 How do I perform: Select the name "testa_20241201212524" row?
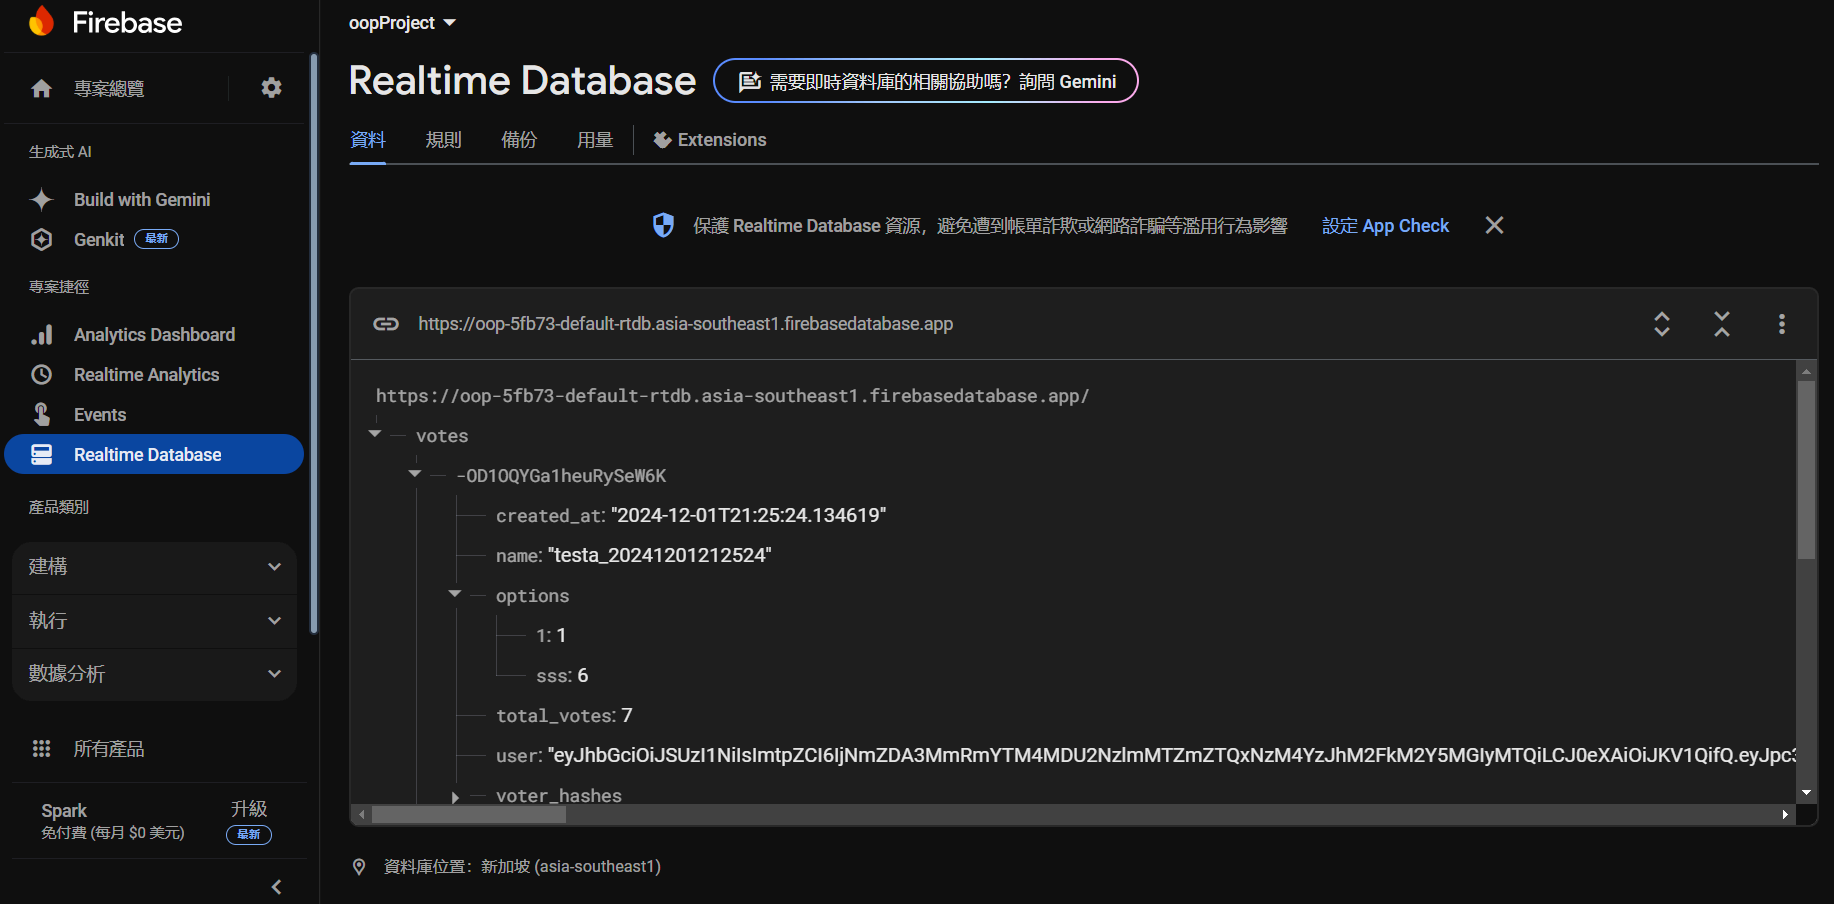click(634, 556)
